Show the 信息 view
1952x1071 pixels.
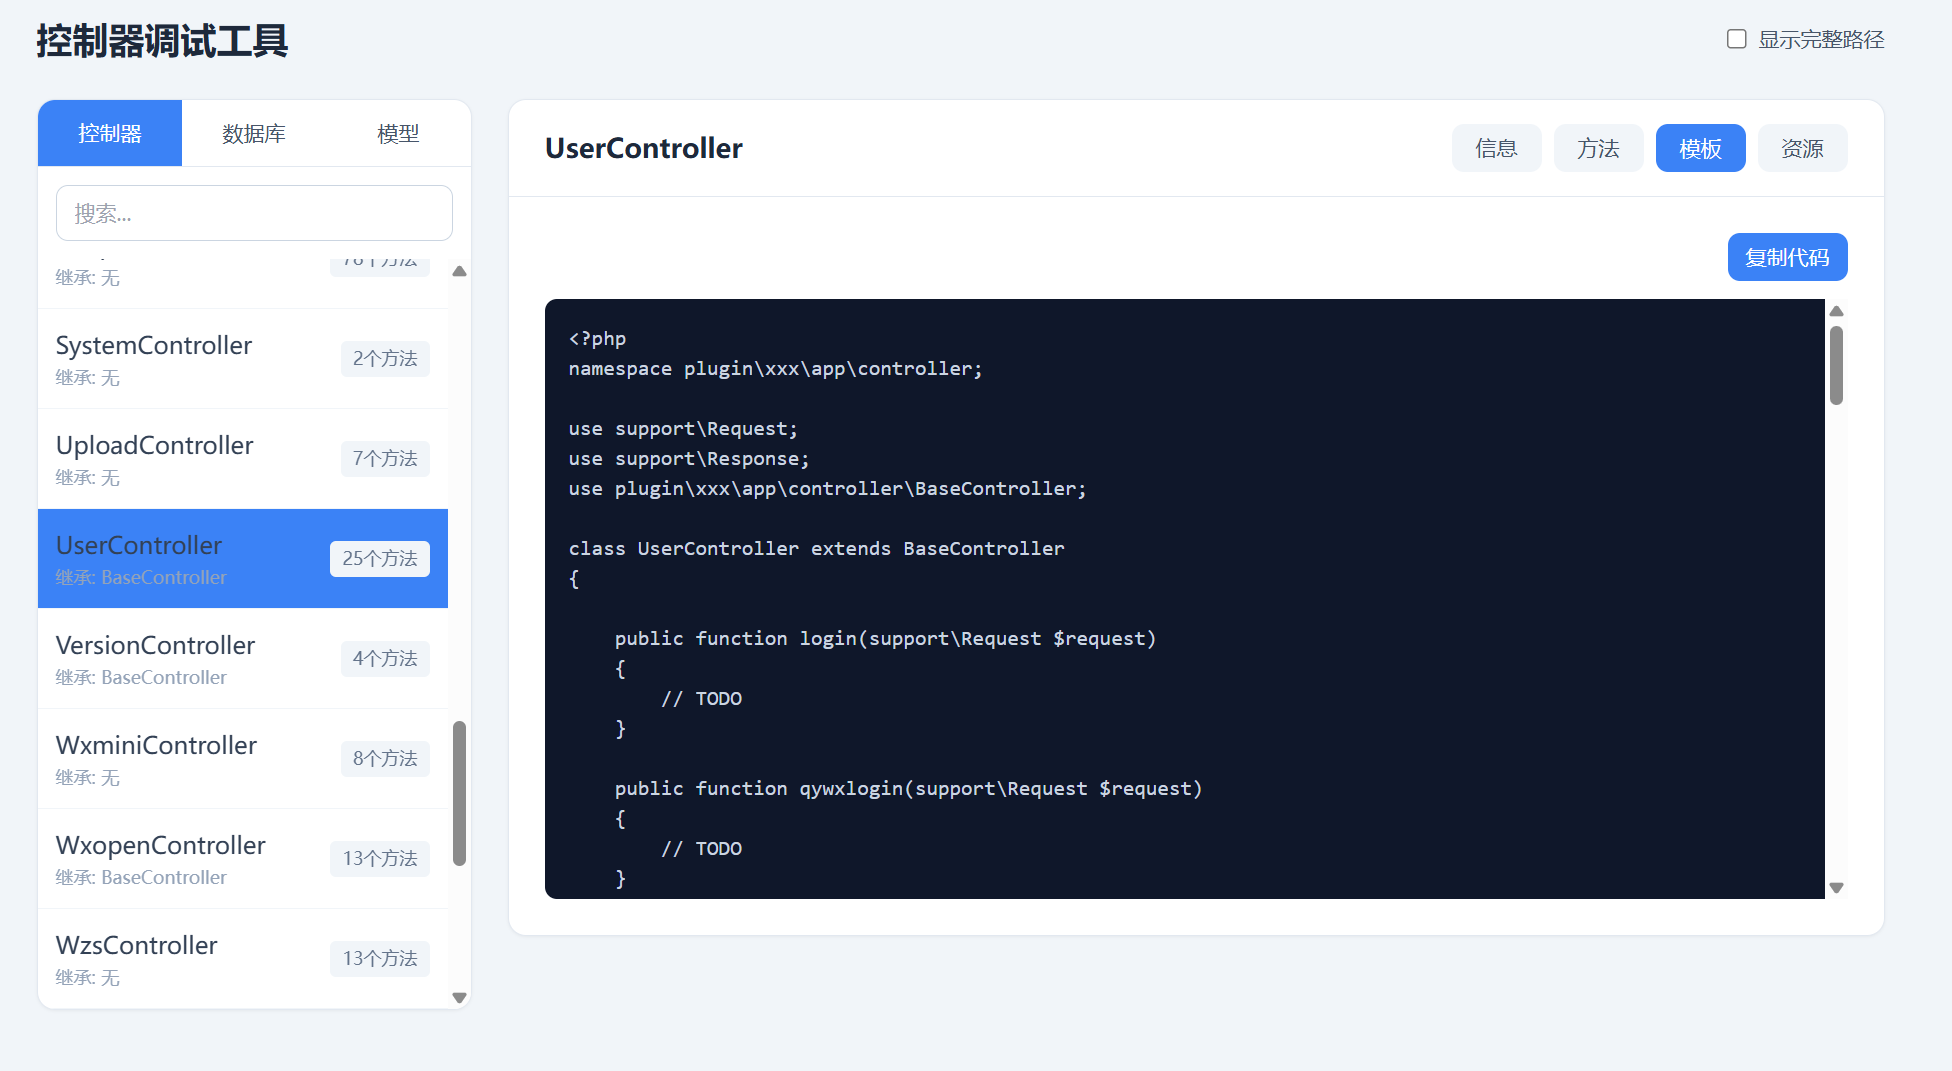click(1496, 148)
